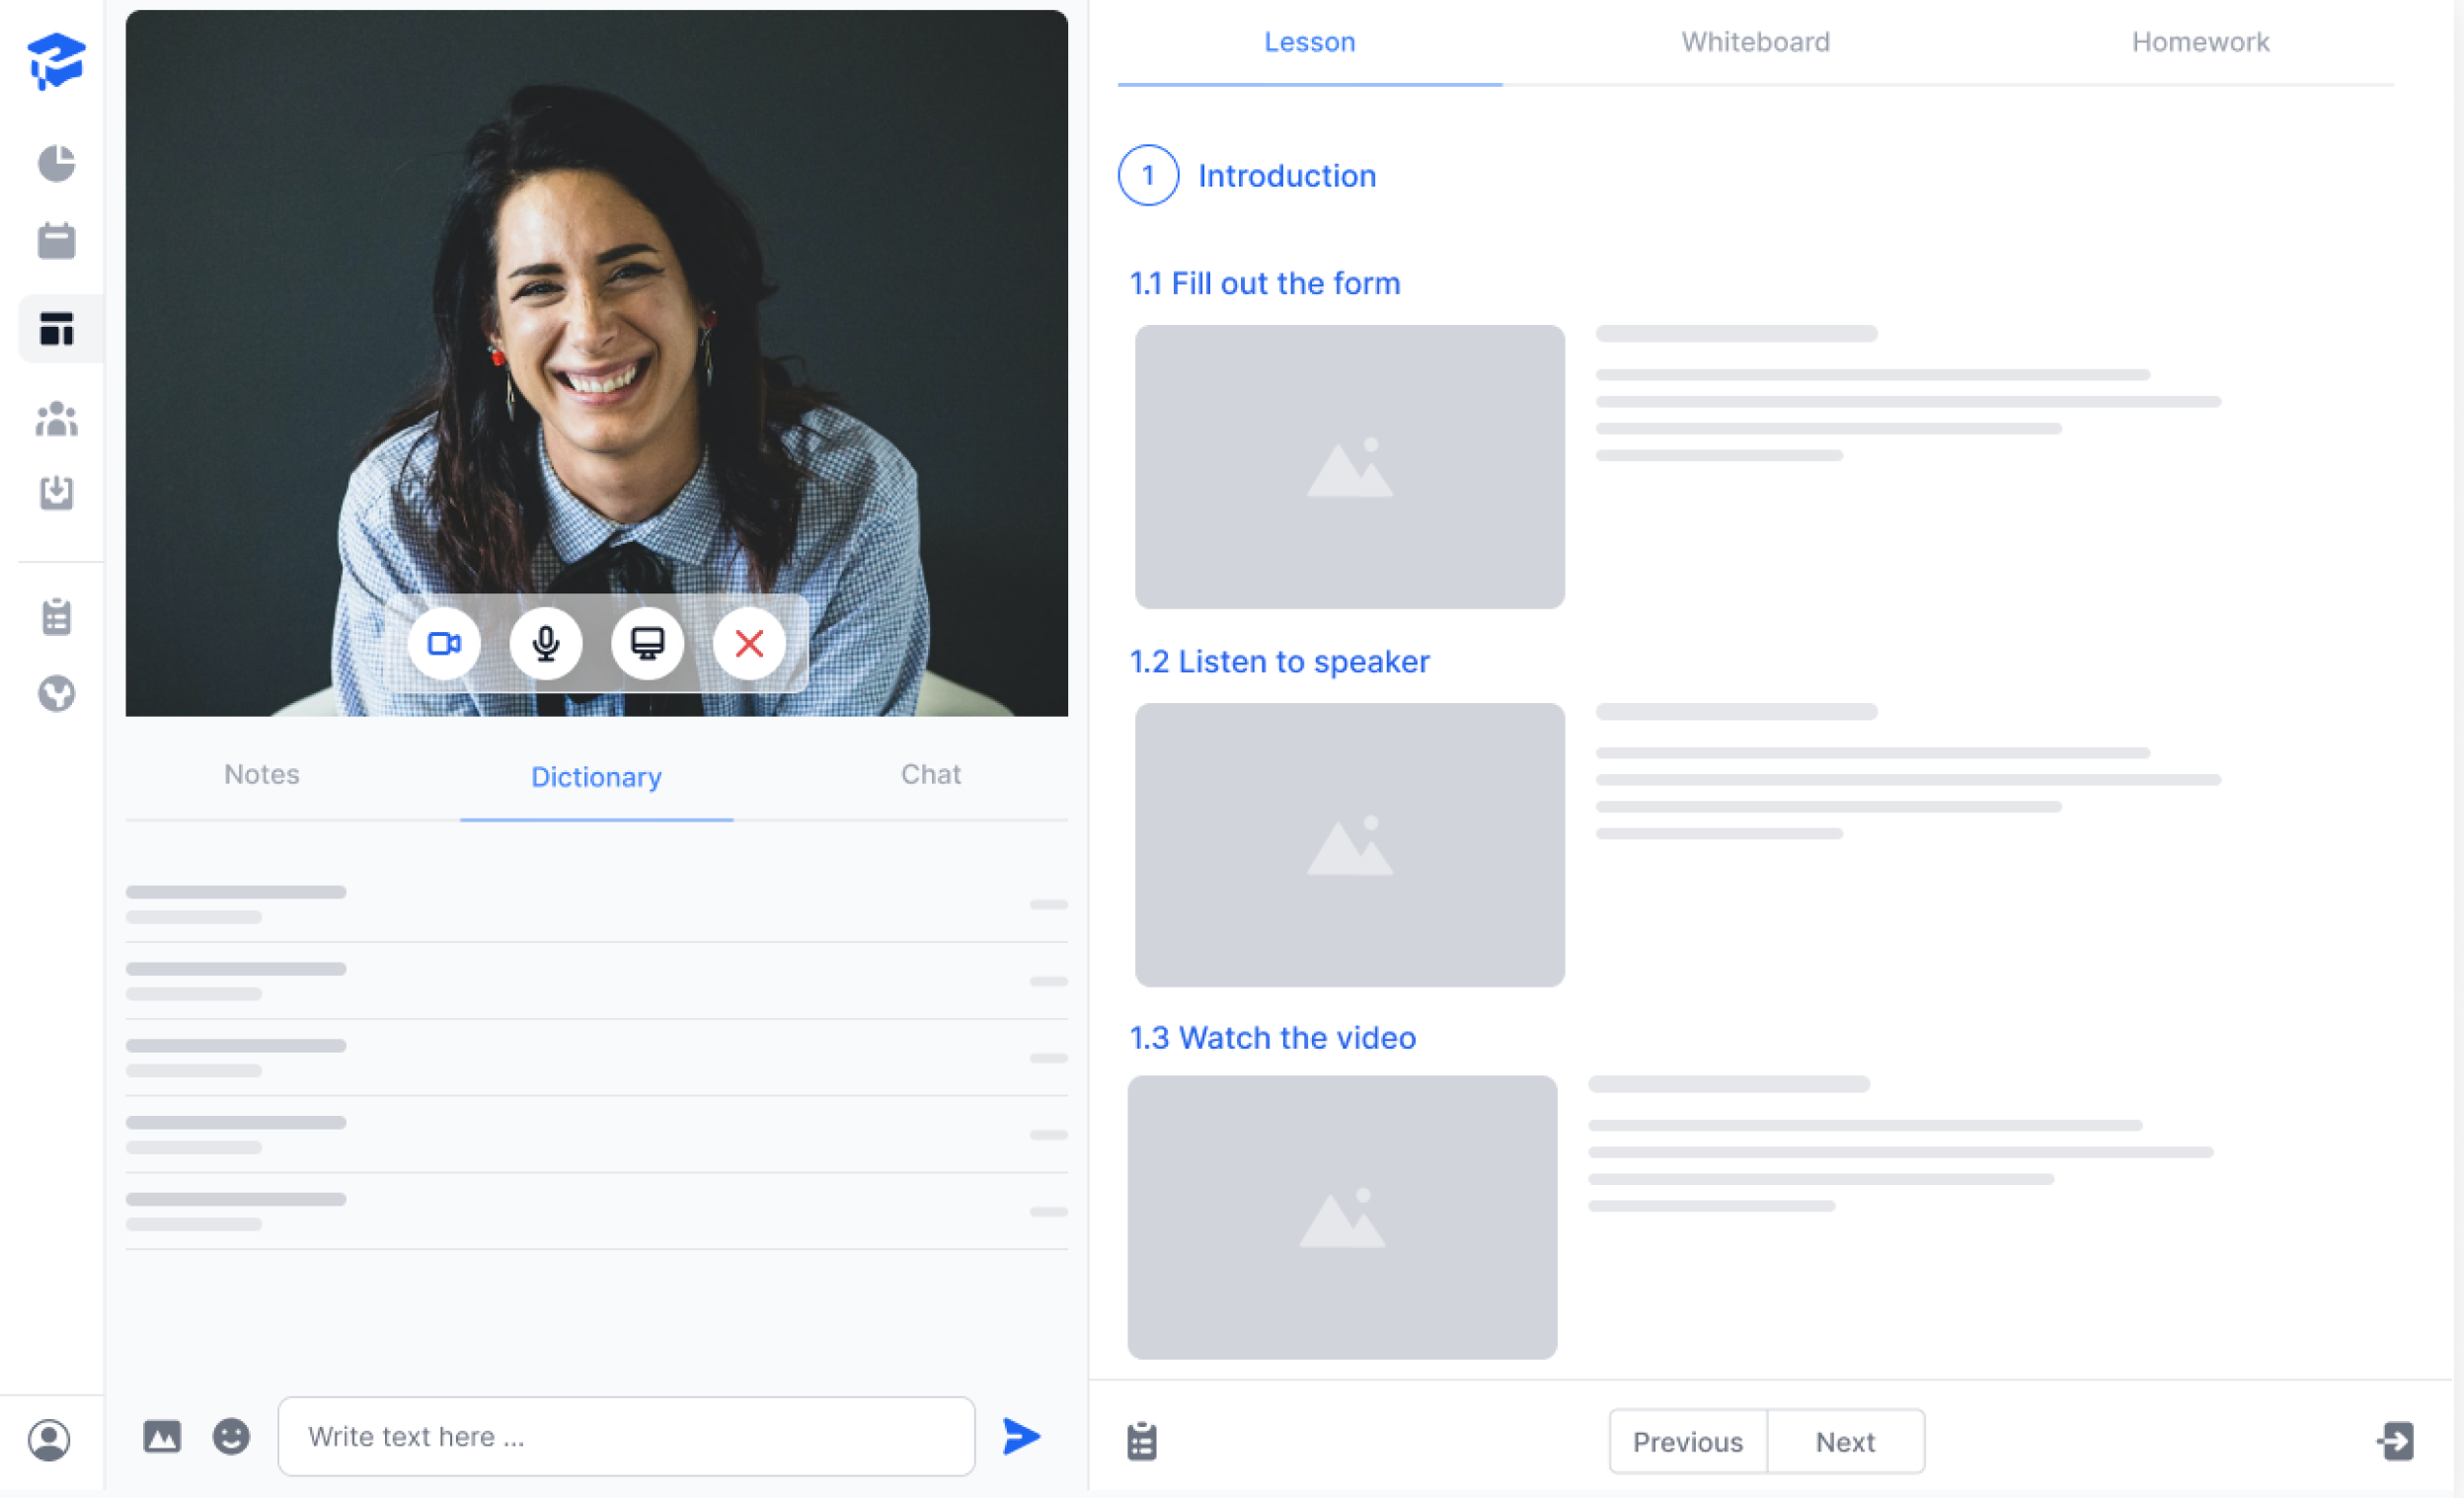Image resolution: width=2464 pixels, height=1498 pixels.
Task: Open 1.1 Fill out the form heading
Action: tap(1265, 283)
